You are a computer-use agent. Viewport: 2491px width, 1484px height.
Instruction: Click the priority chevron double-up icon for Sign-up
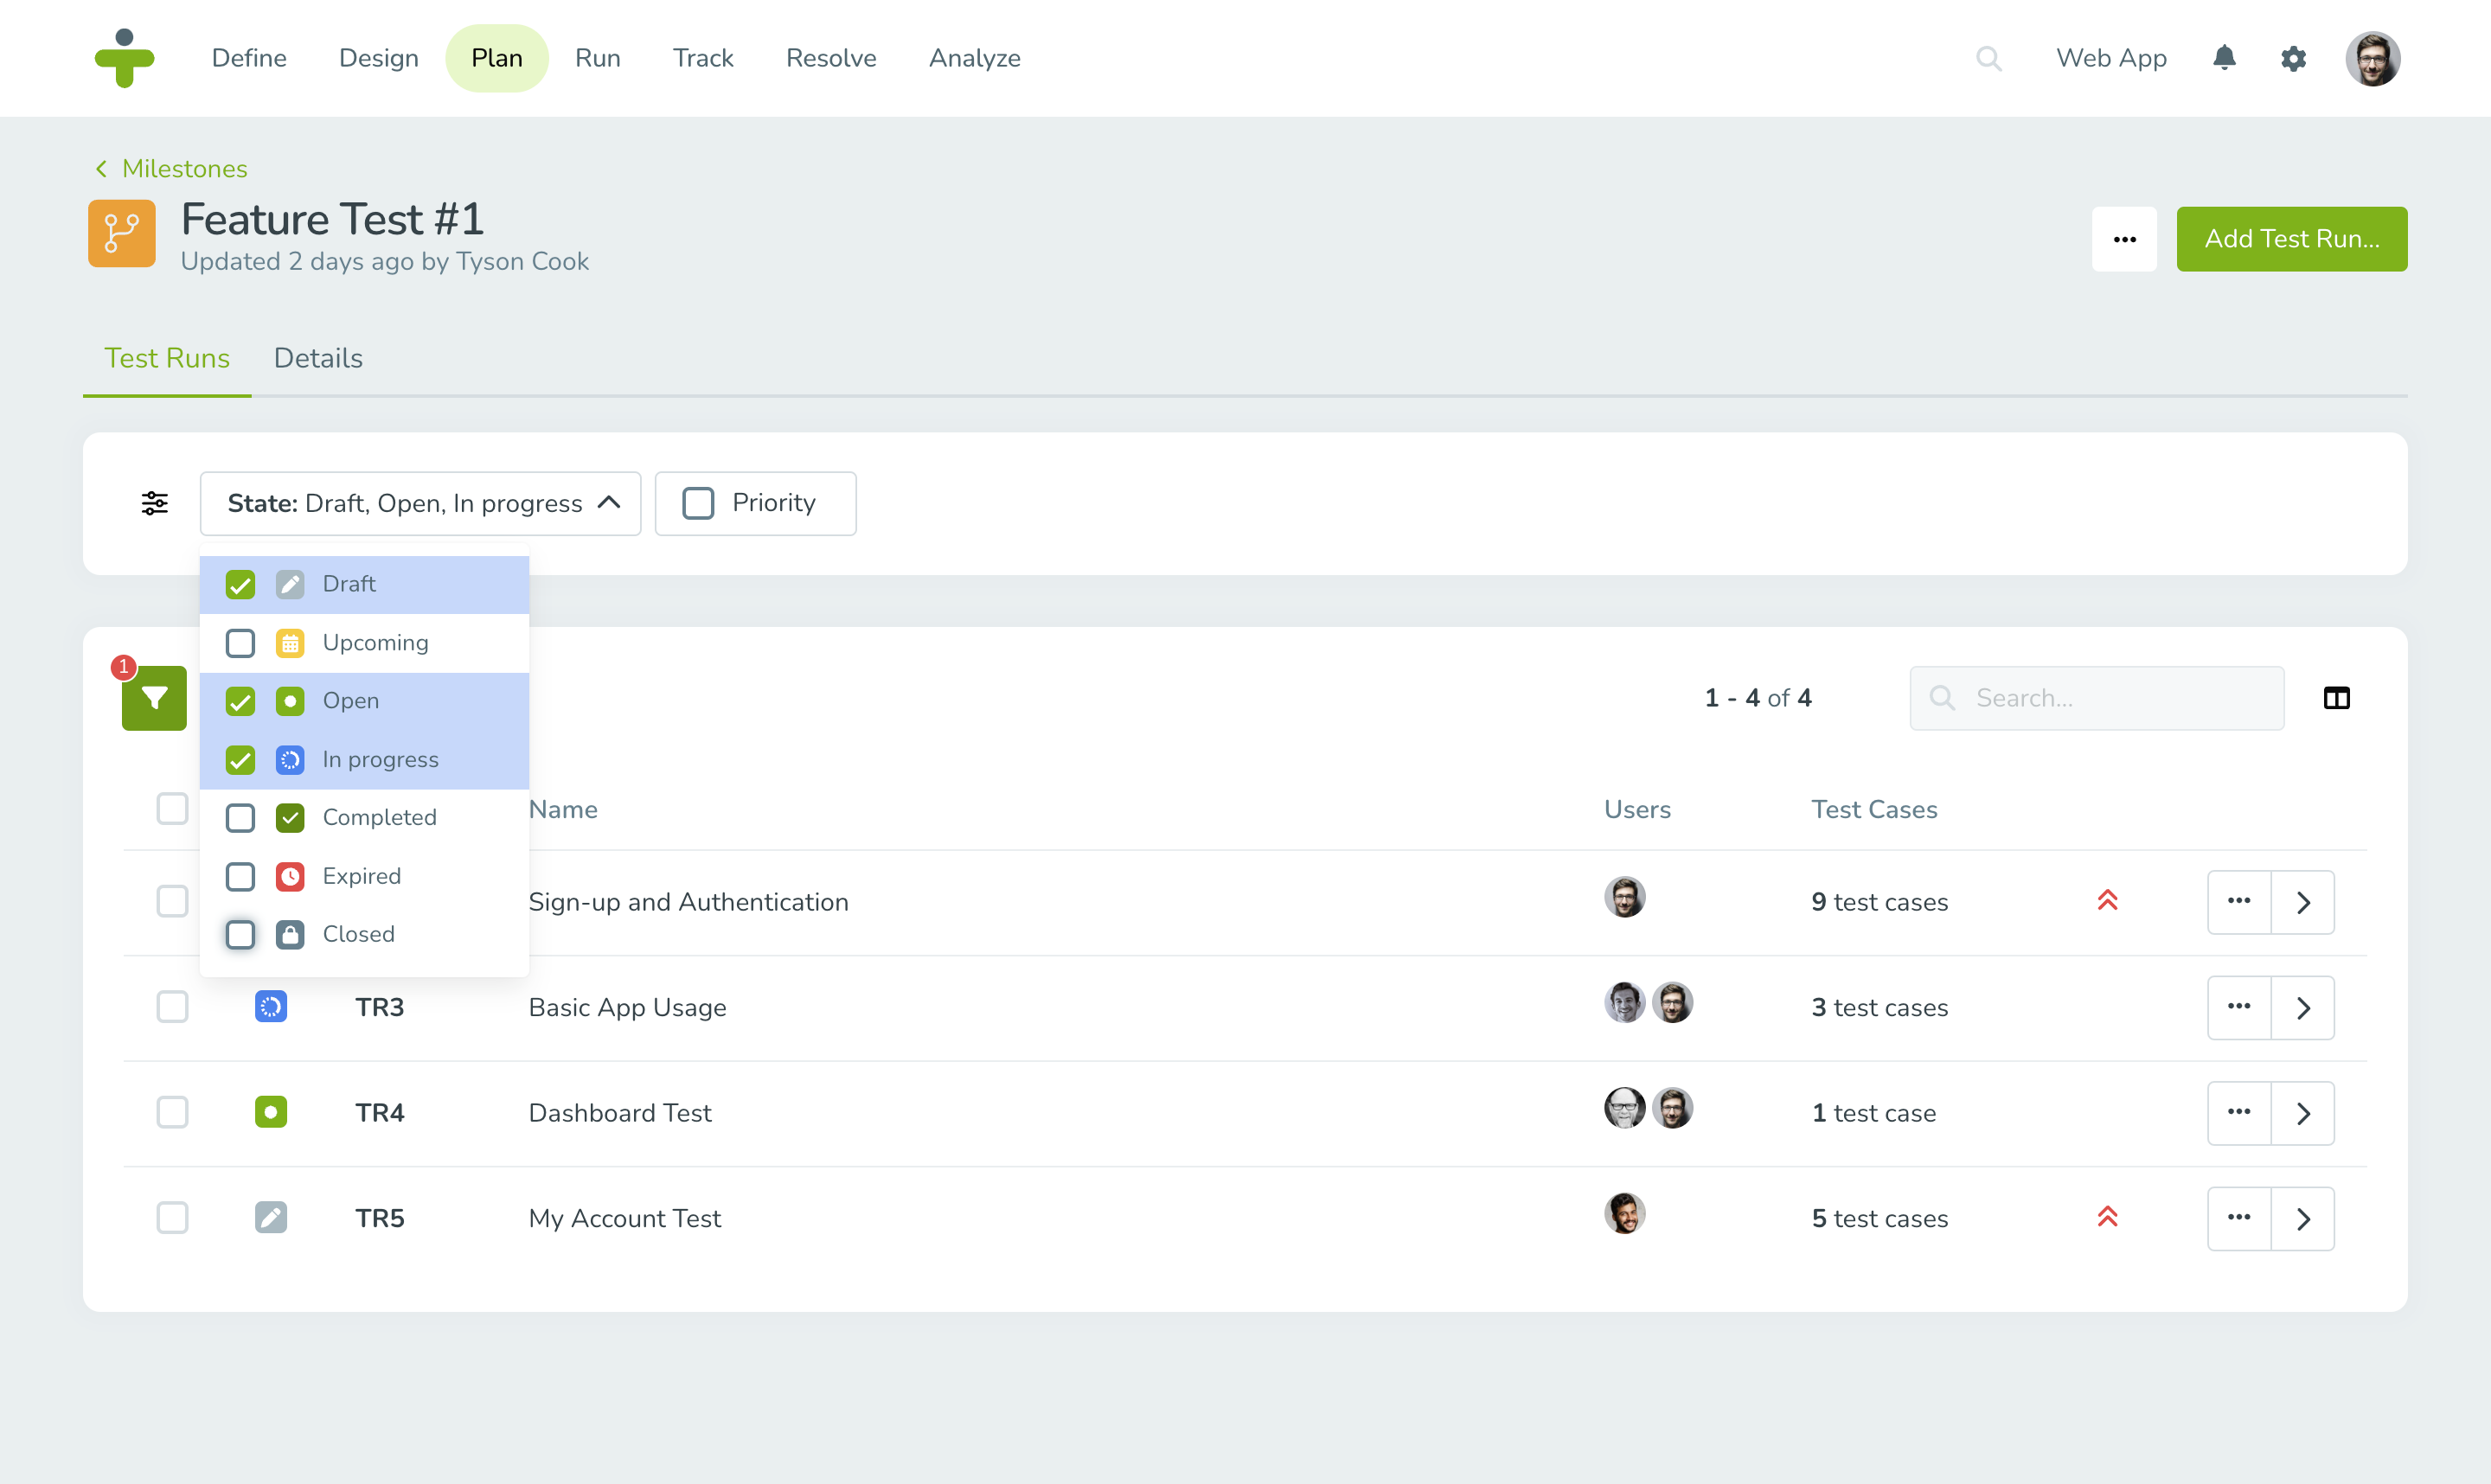tap(2108, 901)
